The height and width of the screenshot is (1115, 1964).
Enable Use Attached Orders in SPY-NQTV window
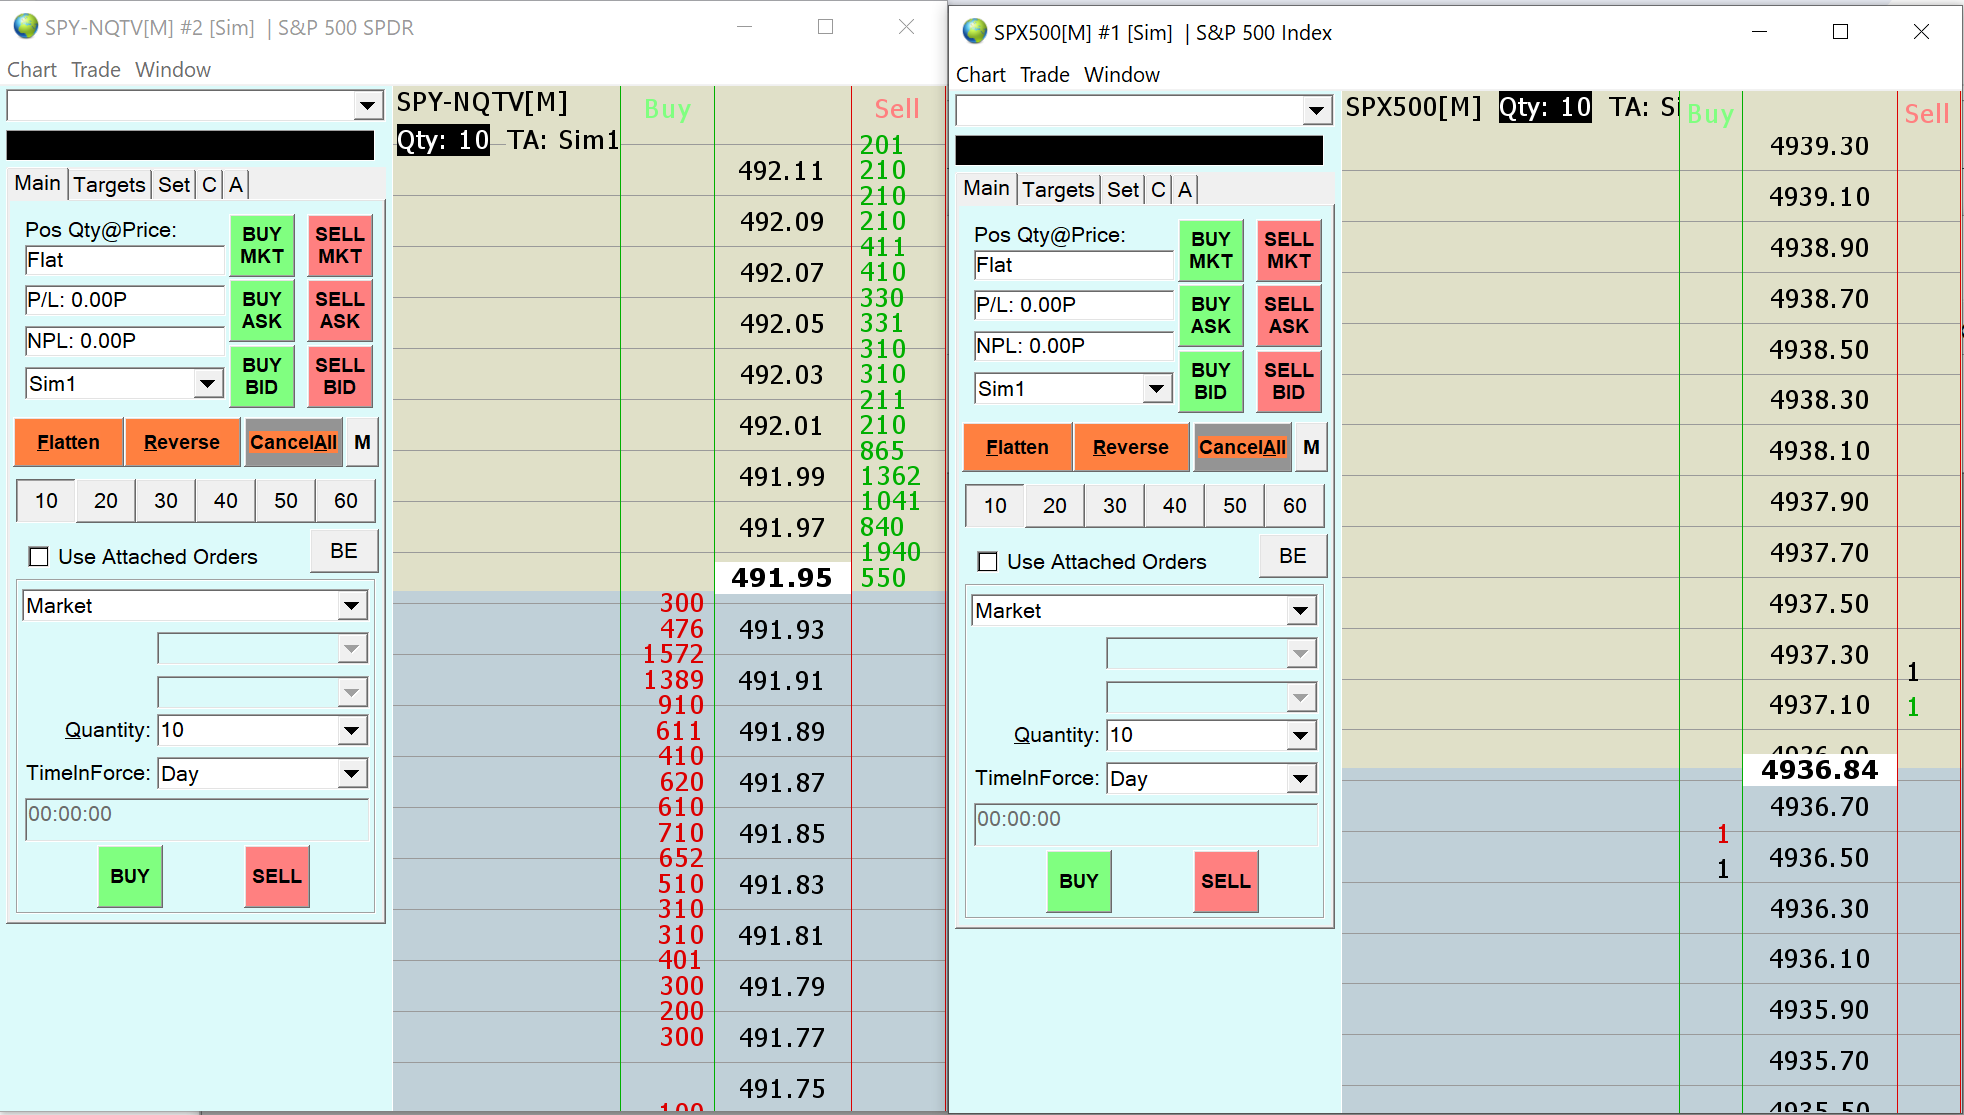coord(40,557)
